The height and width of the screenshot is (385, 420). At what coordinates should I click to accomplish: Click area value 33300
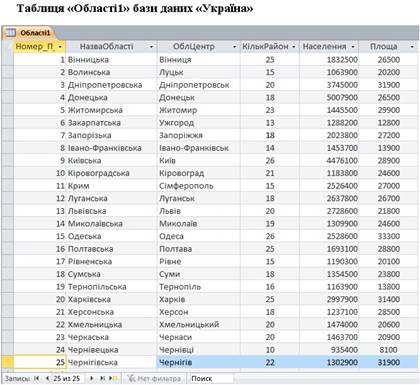389,236
